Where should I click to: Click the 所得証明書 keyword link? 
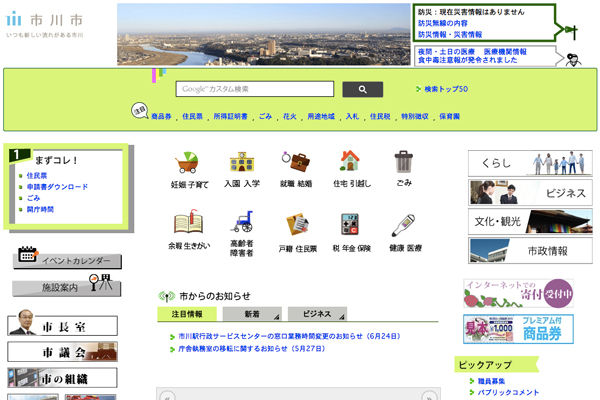point(230,116)
